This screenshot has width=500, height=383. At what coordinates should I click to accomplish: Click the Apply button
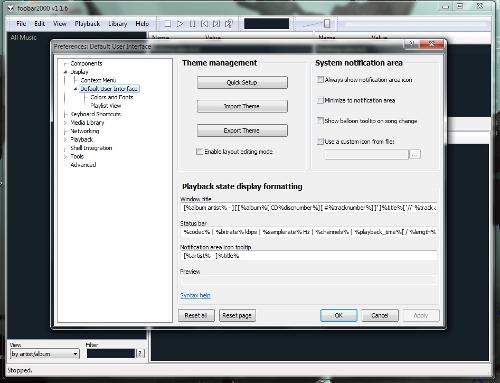click(421, 315)
